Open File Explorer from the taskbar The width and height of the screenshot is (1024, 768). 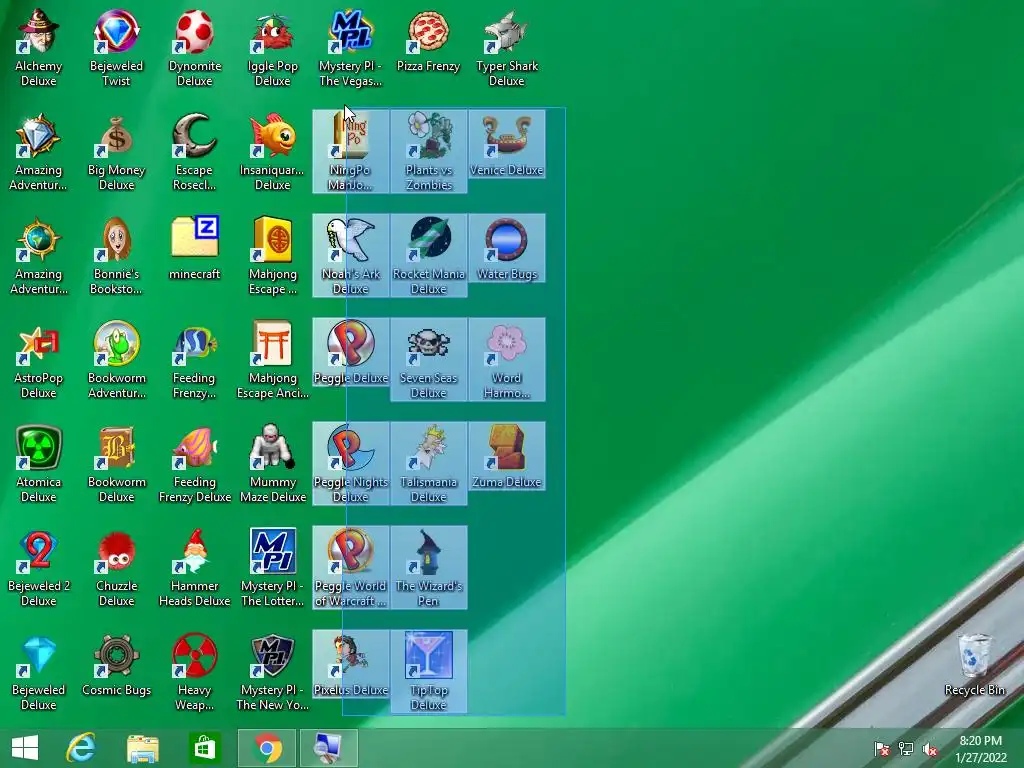(142, 748)
